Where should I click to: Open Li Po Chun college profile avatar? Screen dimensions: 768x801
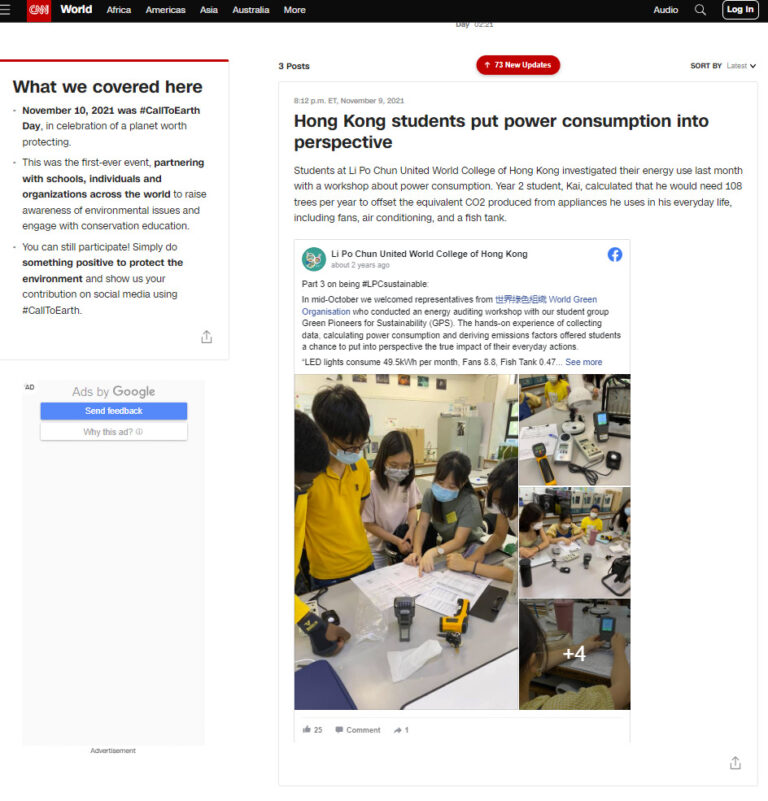click(x=314, y=260)
